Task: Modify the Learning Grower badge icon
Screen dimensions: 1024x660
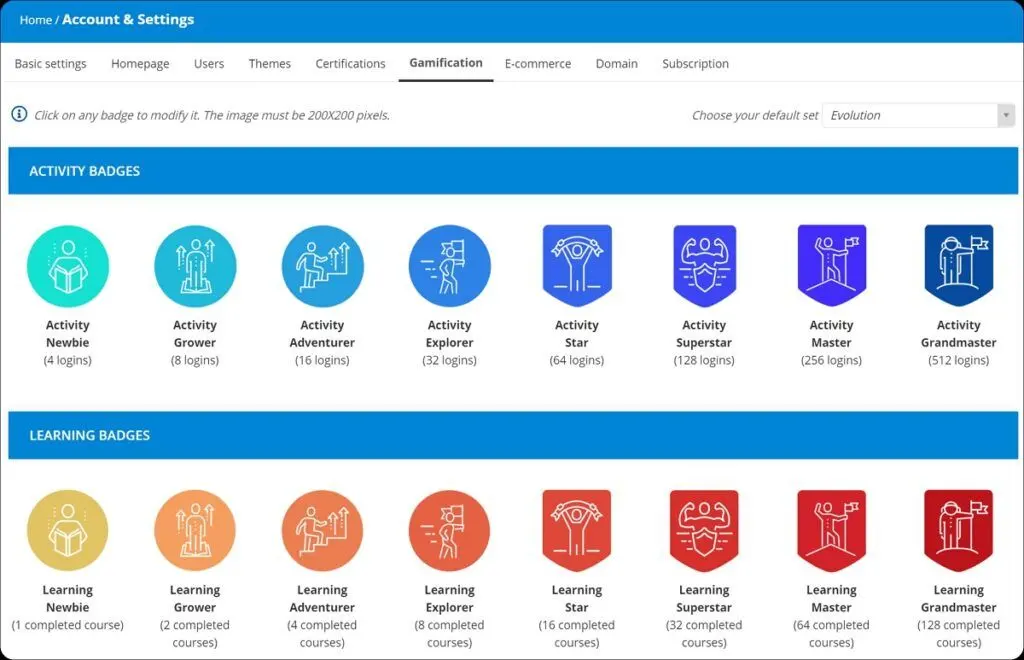Action: (195, 531)
